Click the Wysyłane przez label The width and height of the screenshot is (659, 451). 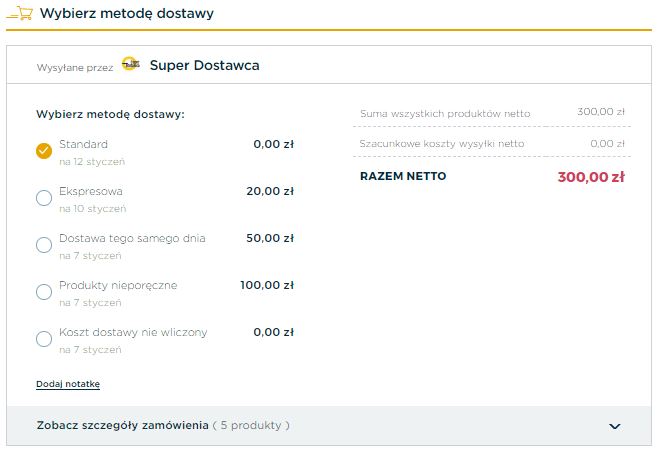point(75,68)
